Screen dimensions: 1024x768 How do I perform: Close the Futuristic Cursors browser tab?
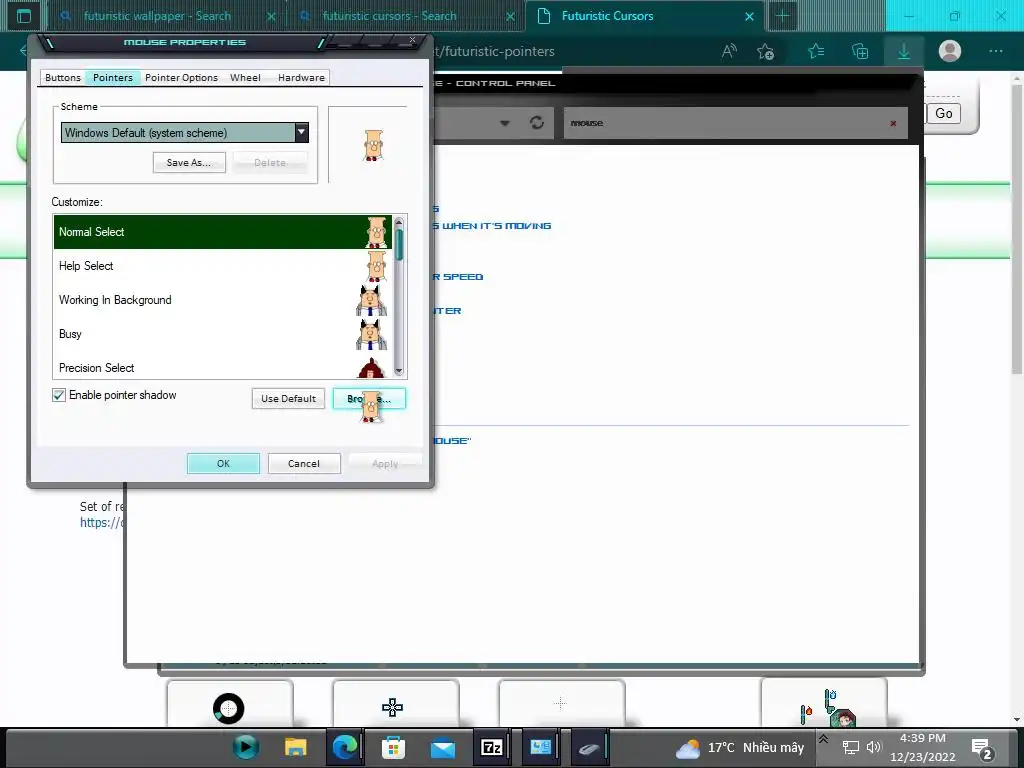750,16
